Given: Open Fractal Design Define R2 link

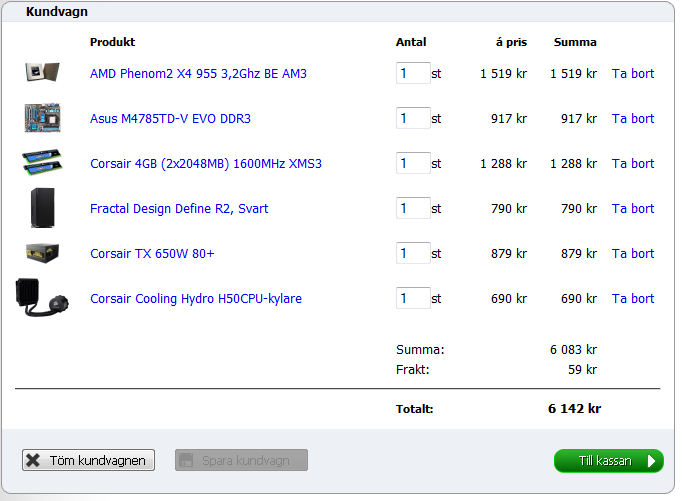Looking at the screenshot, I should tap(179, 208).
